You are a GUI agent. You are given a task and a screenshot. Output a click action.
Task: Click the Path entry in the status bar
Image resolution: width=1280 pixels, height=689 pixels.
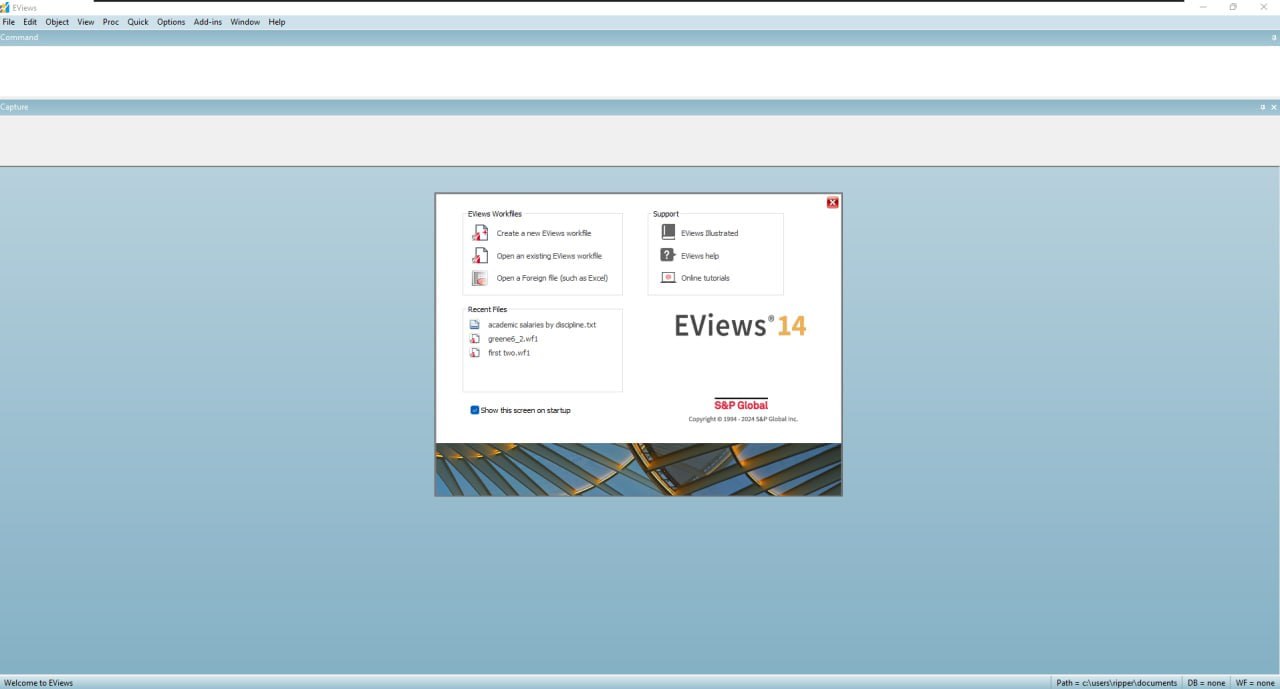point(1117,683)
